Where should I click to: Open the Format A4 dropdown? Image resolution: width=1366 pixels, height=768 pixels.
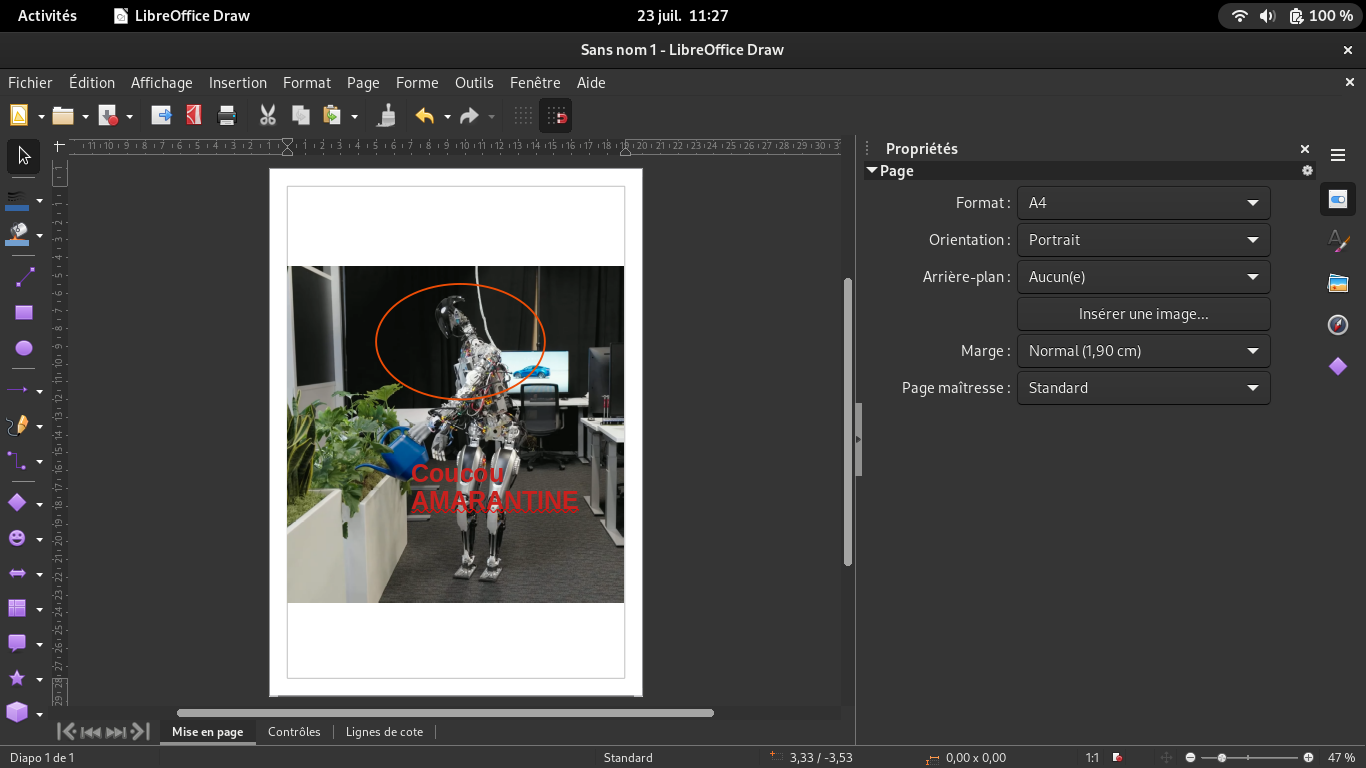1144,203
